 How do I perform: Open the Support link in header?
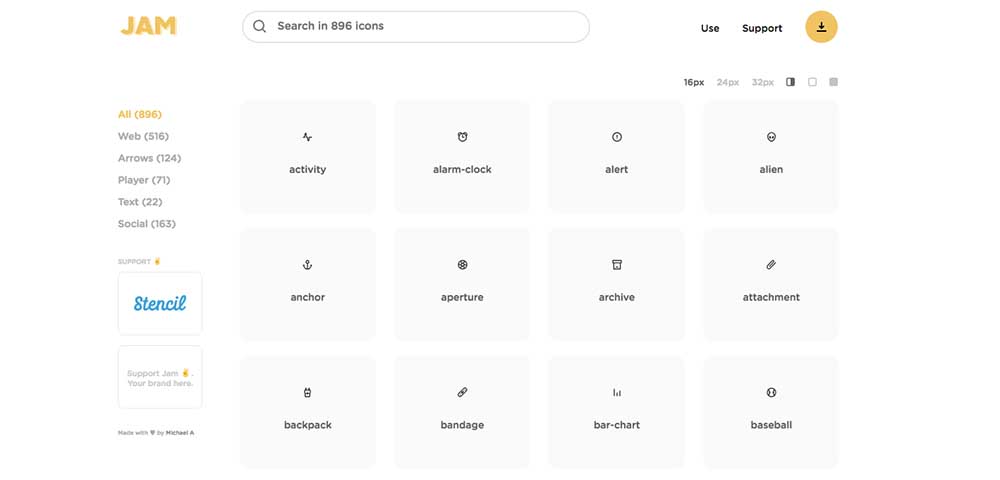point(762,28)
